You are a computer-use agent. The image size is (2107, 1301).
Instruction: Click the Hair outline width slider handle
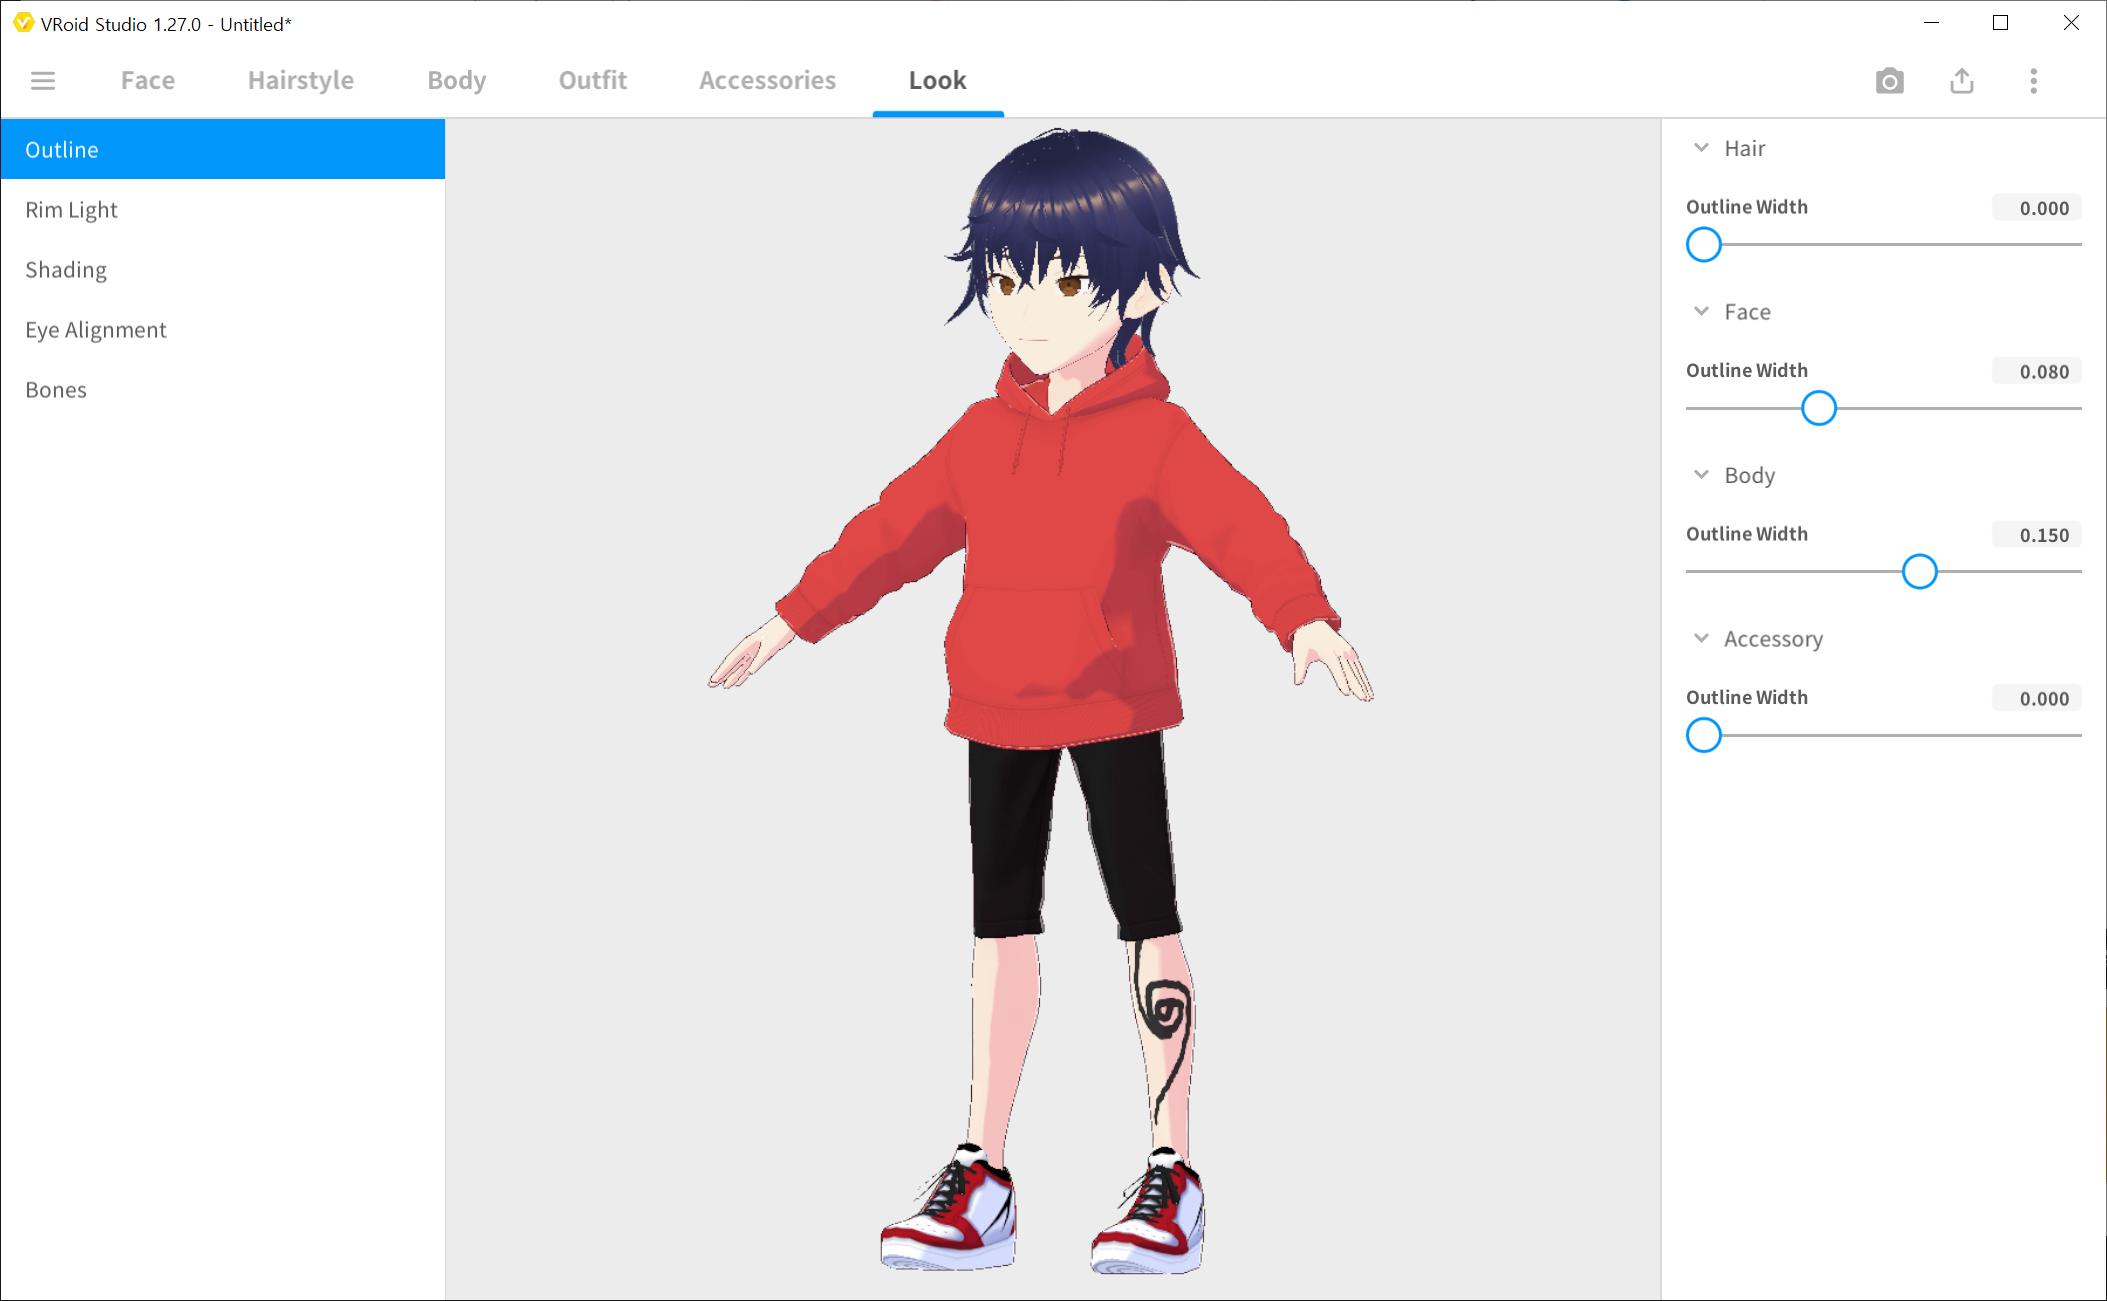1704,245
